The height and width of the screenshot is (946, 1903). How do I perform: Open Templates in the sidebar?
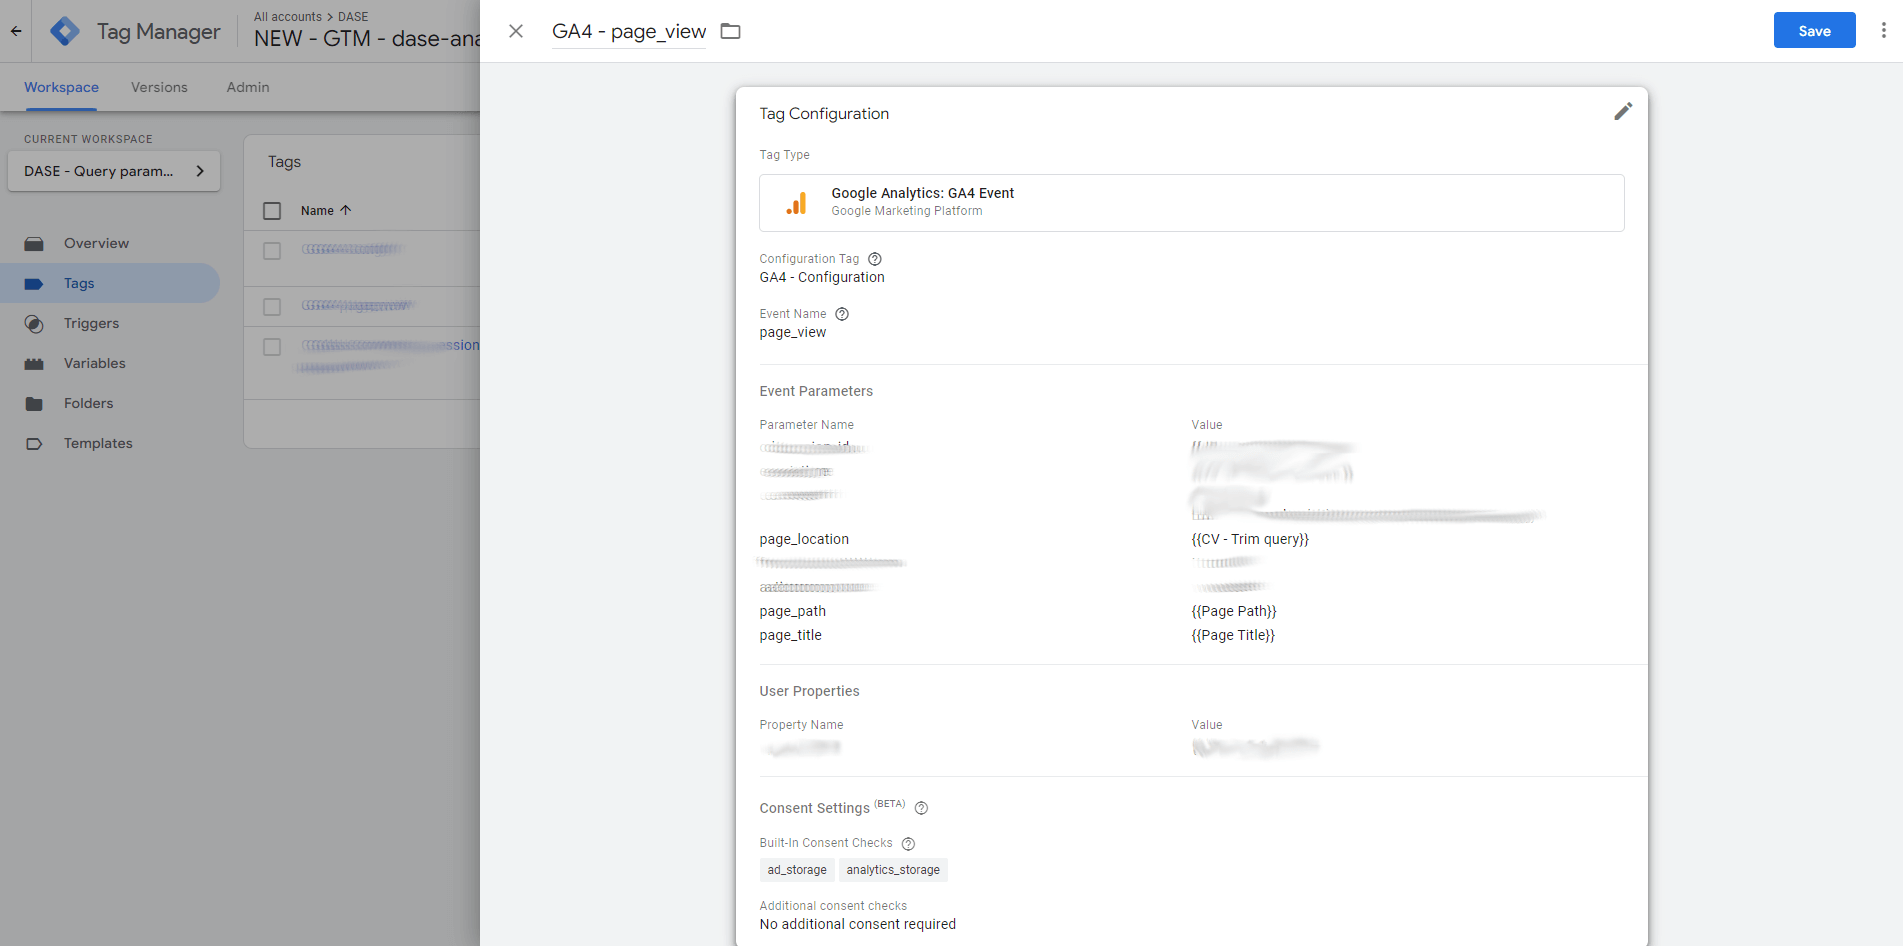(x=98, y=443)
